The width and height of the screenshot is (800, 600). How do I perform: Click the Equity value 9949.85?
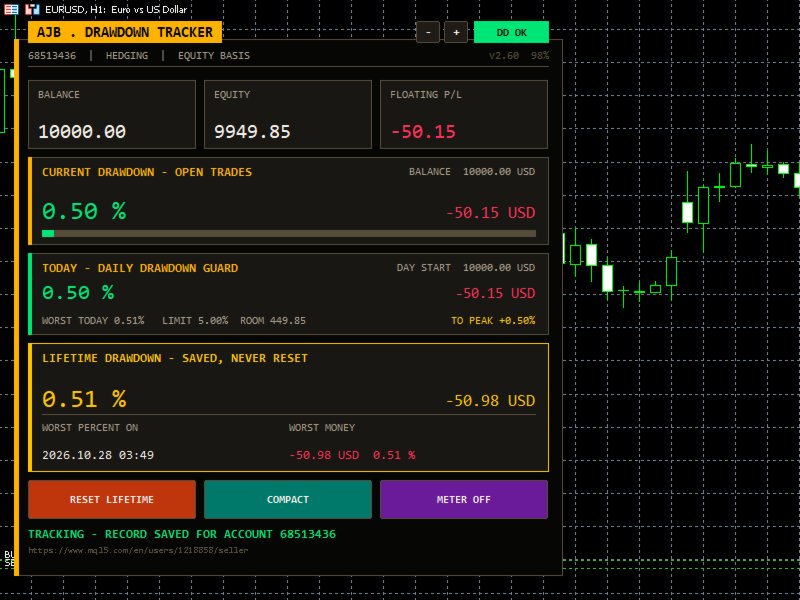(252, 132)
